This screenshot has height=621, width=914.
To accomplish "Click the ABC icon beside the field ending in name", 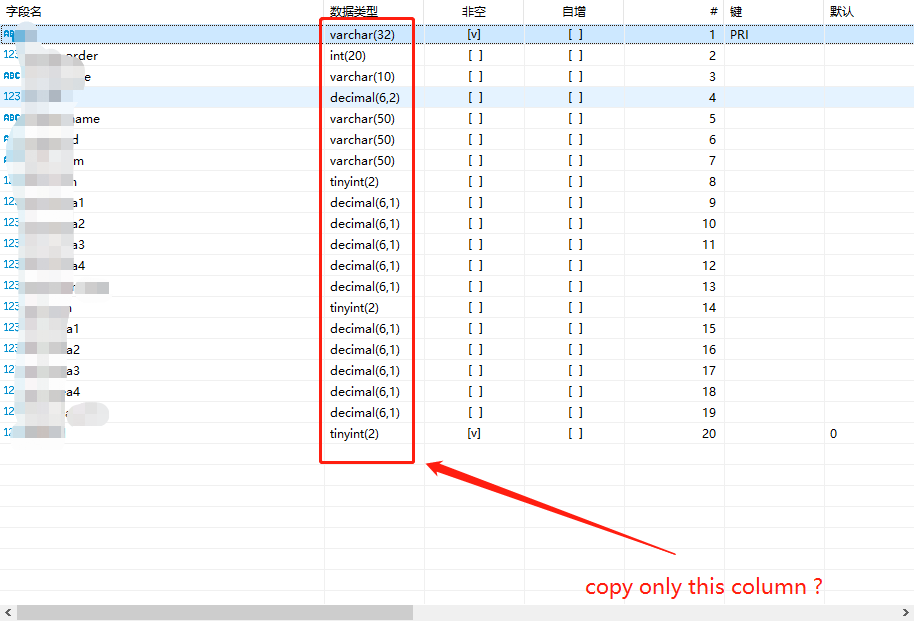I will 8,118.
